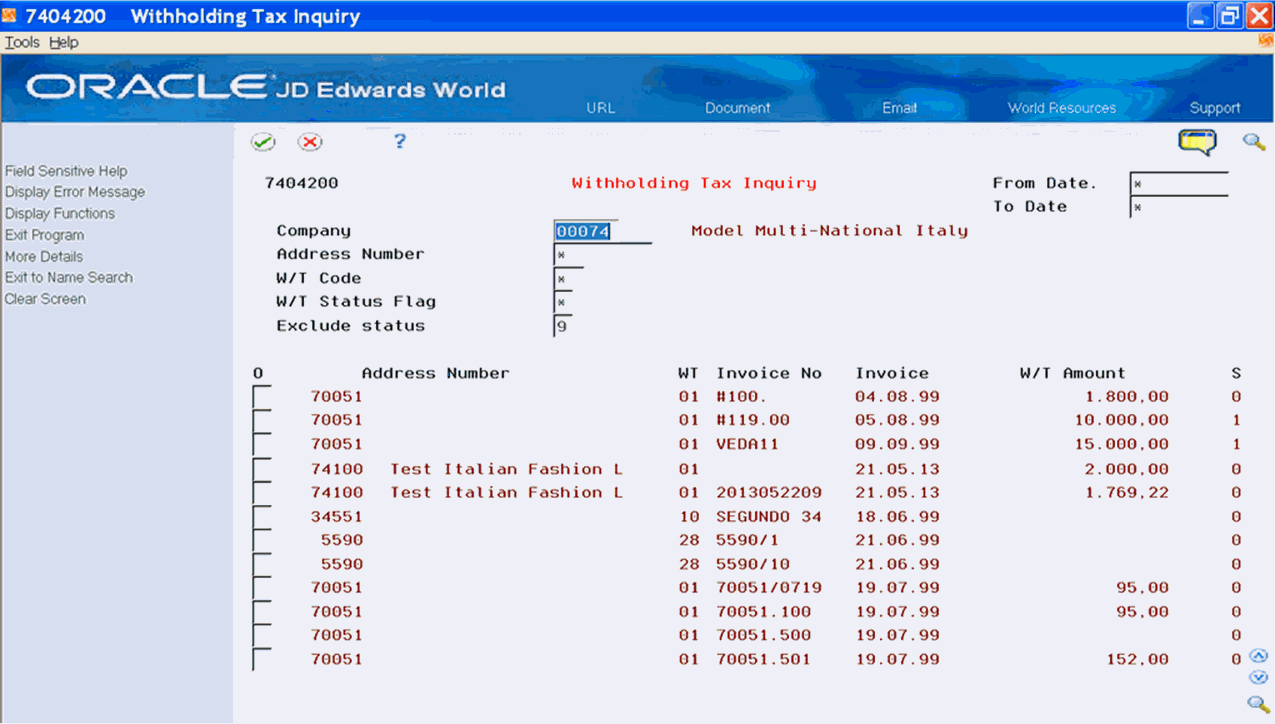Click invoice date 18.06.99

point(897,517)
